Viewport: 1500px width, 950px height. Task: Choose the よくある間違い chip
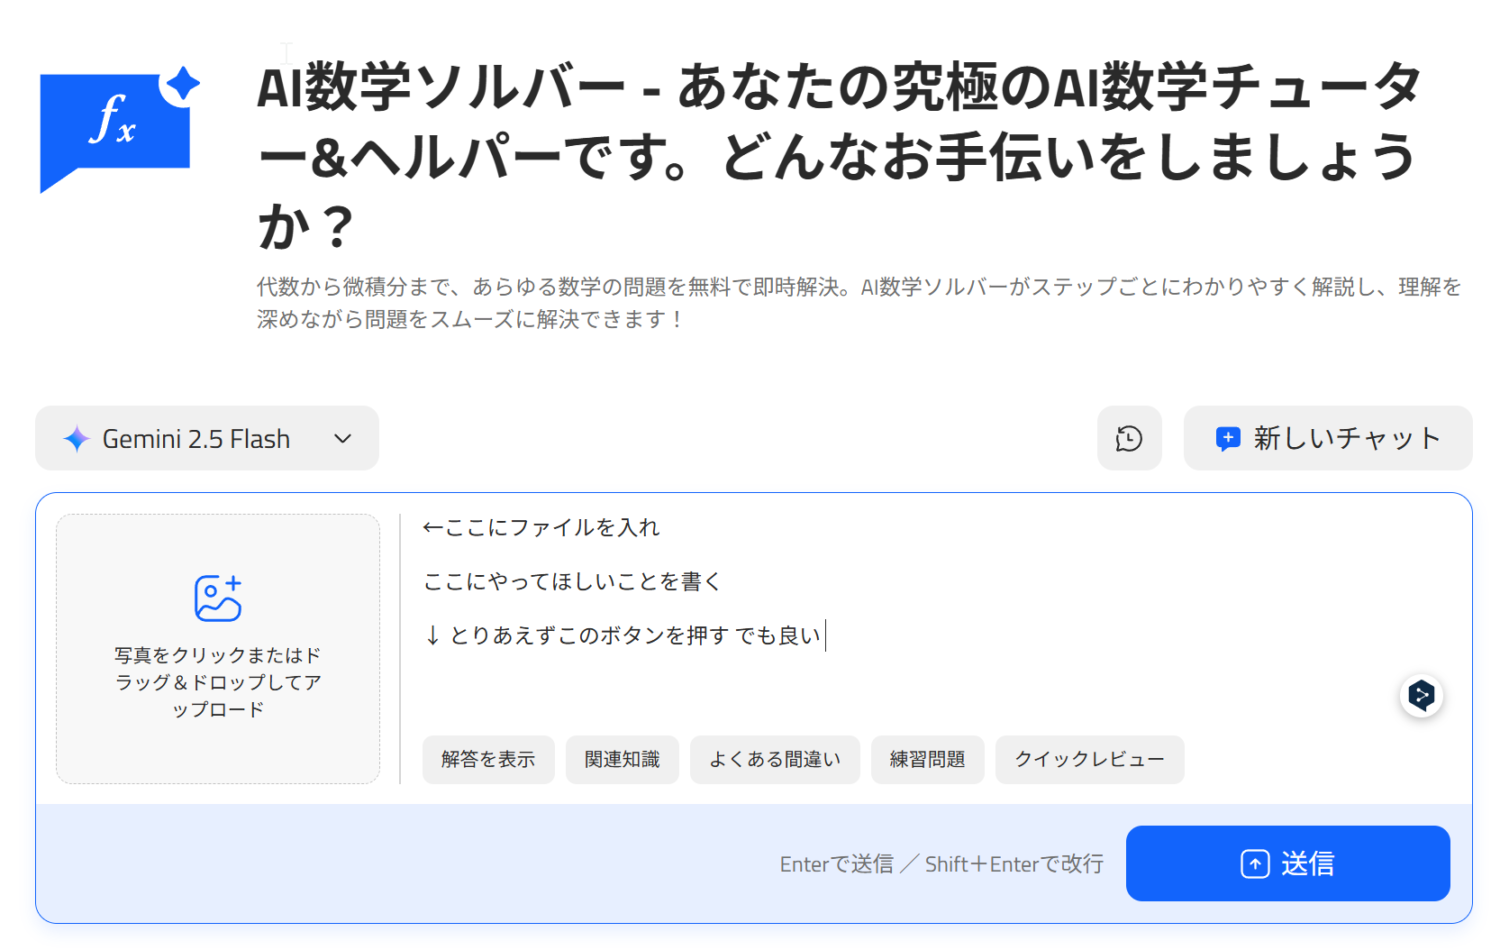pos(775,760)
